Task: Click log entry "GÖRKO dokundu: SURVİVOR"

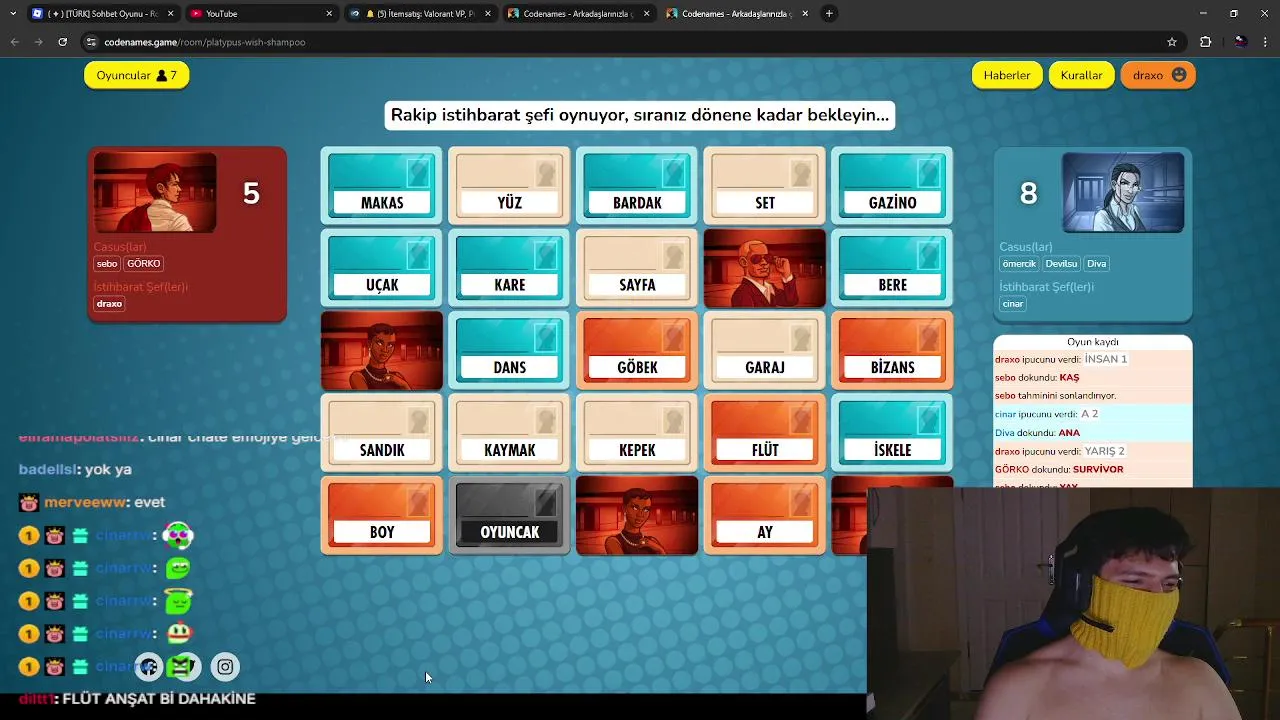Action: pos(1059,469)
